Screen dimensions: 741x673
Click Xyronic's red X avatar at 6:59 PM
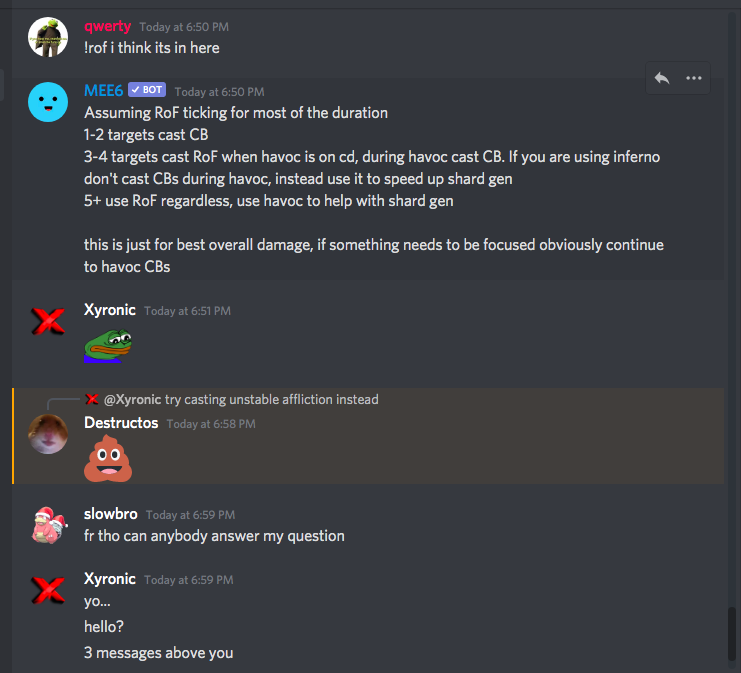[48, 590]
